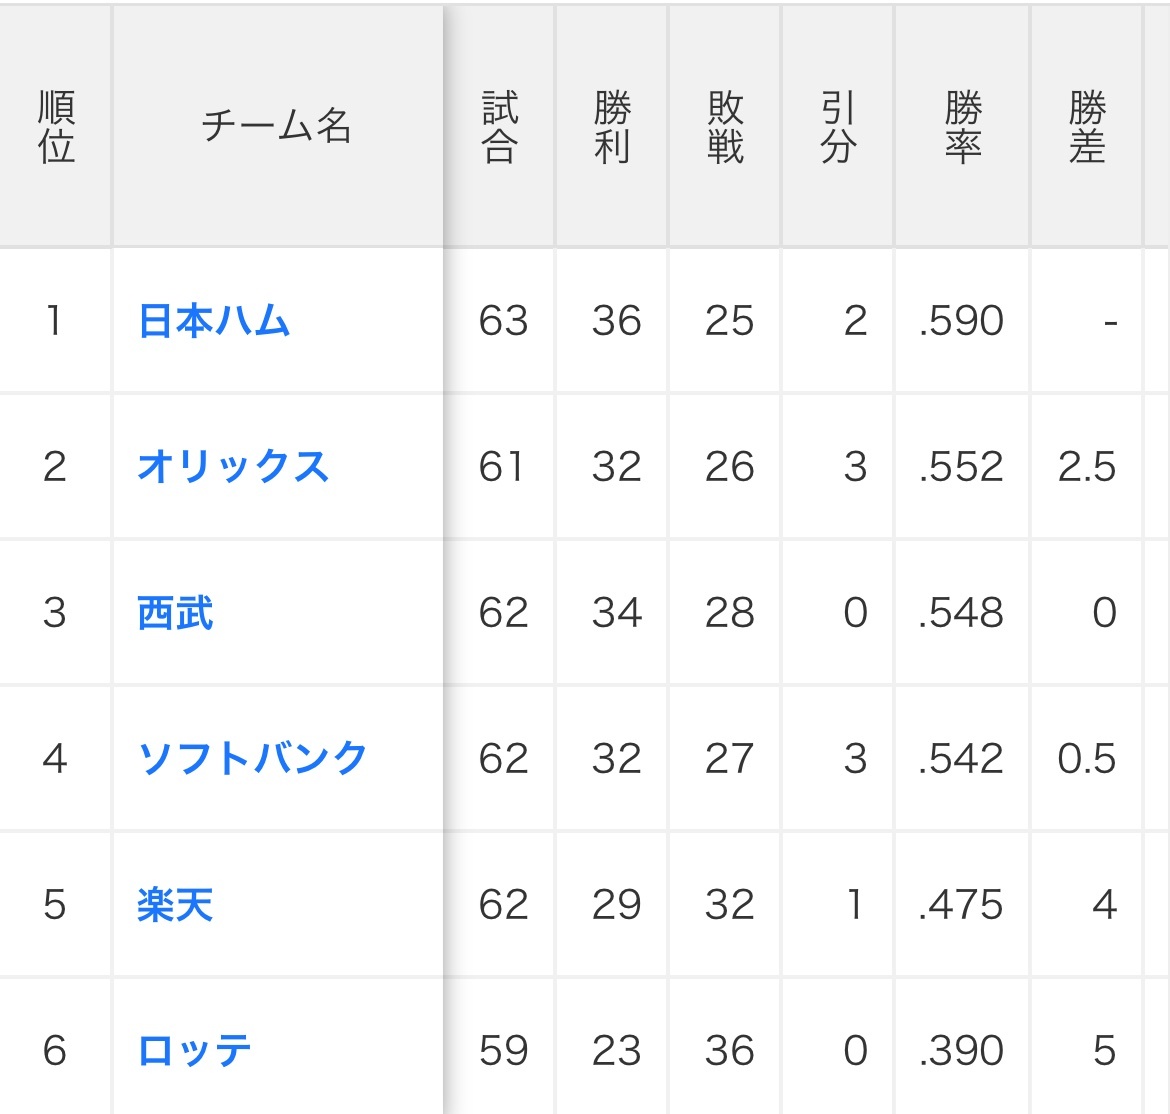
Task: Click the .475 win rate cell
Action: 963,905
